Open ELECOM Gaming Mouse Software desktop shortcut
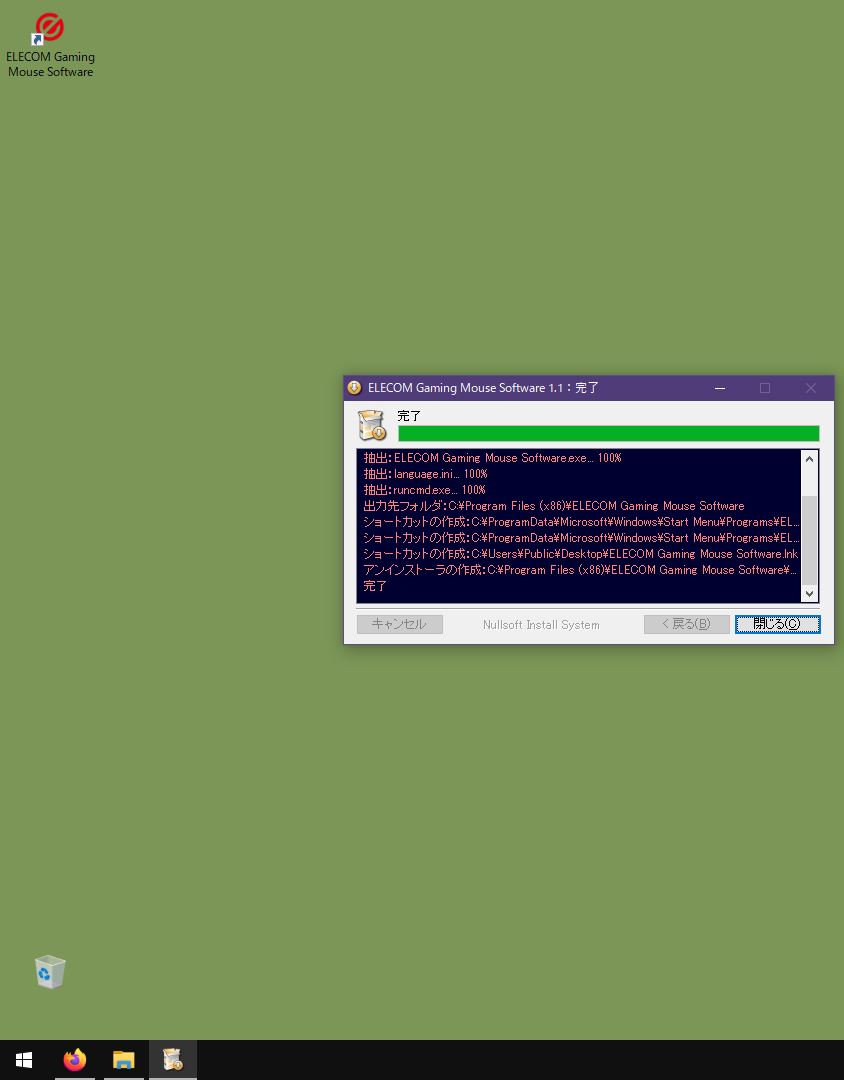 [x=50, y=45]
